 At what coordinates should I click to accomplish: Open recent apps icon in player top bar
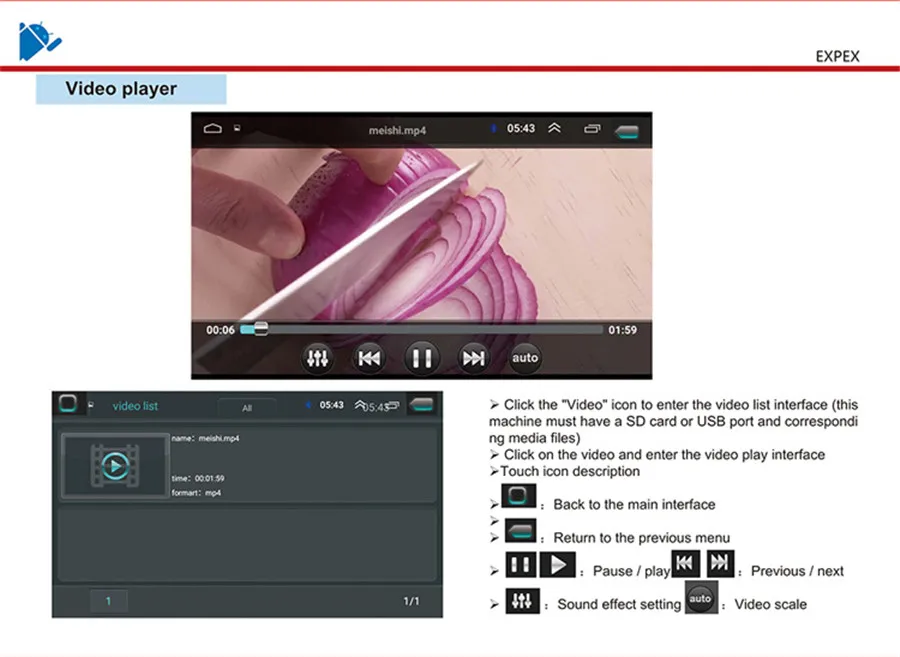(592, 129)
